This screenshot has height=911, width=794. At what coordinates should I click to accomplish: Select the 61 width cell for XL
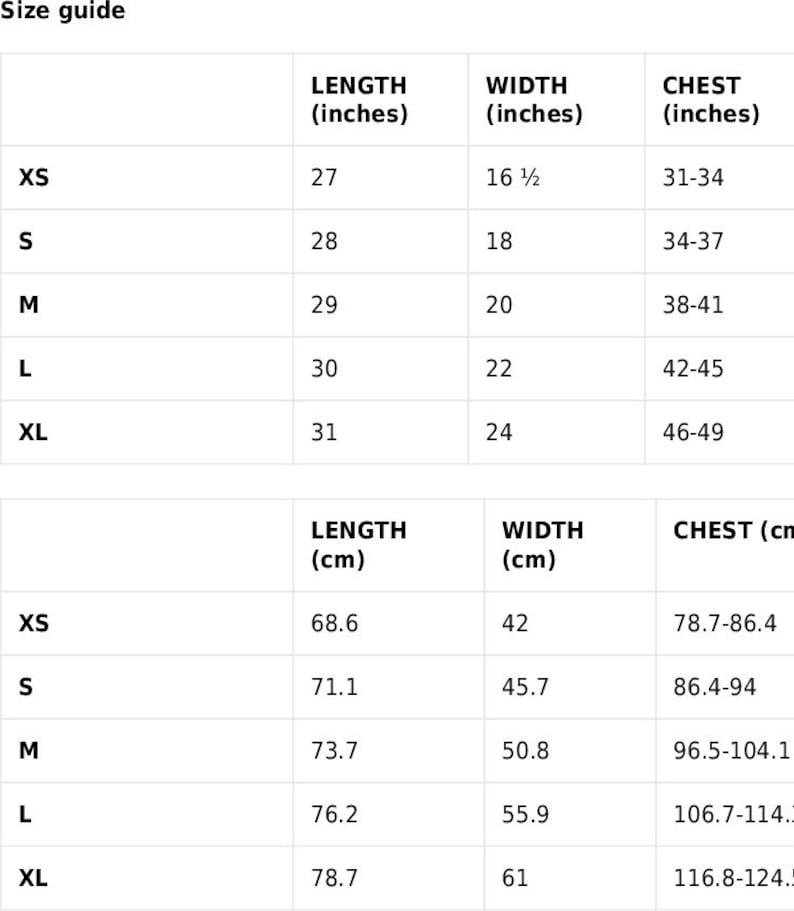[515, 878]
